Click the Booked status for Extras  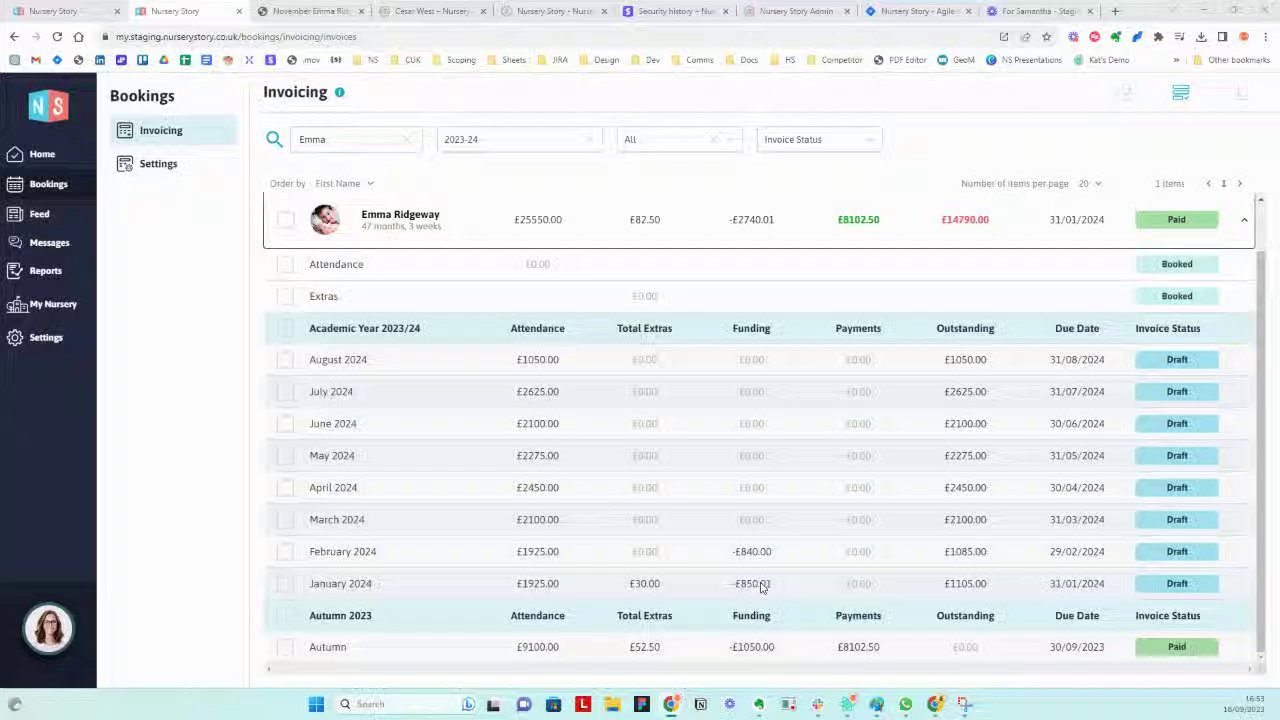pyautogui.click(x=1177, y=296)
